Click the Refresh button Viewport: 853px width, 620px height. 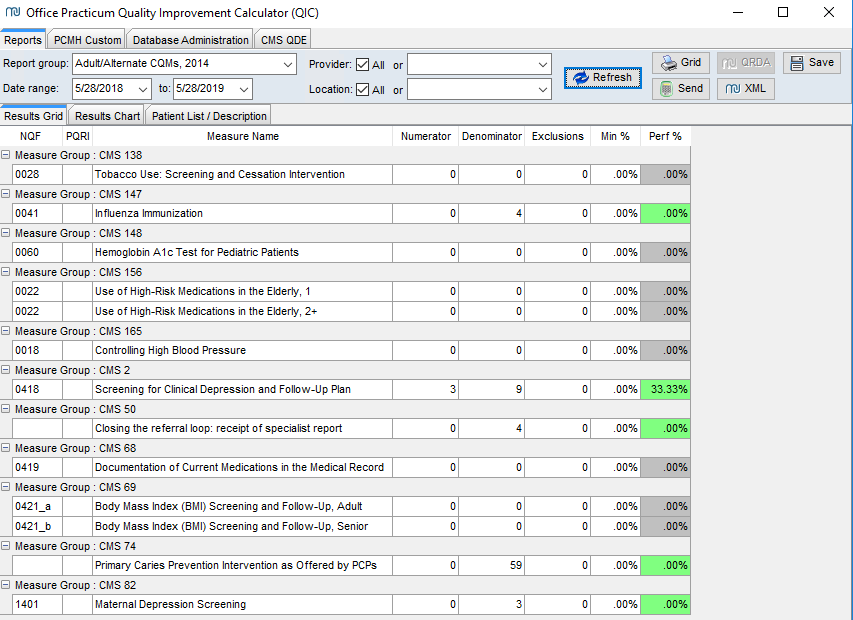pos(602,77)
